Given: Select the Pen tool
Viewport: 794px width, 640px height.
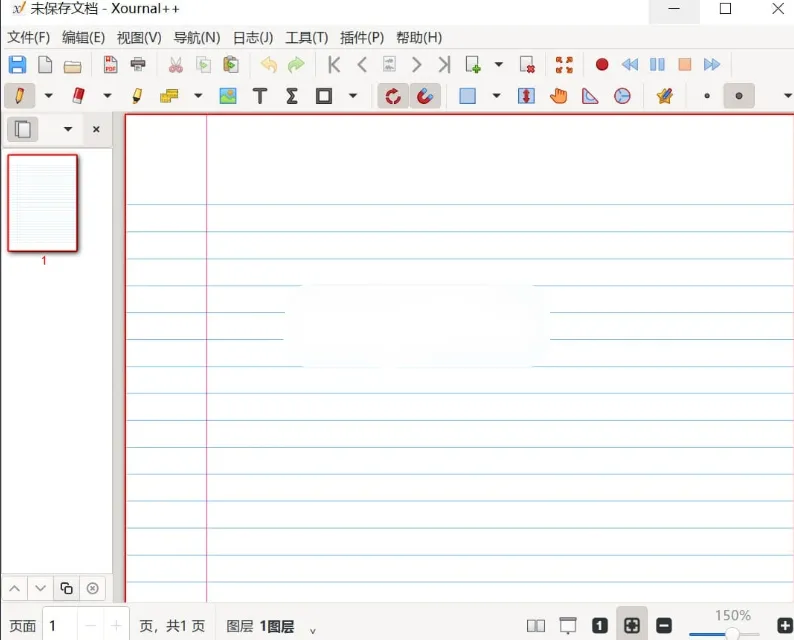Looking at the screenshot, I should (18, 96).
